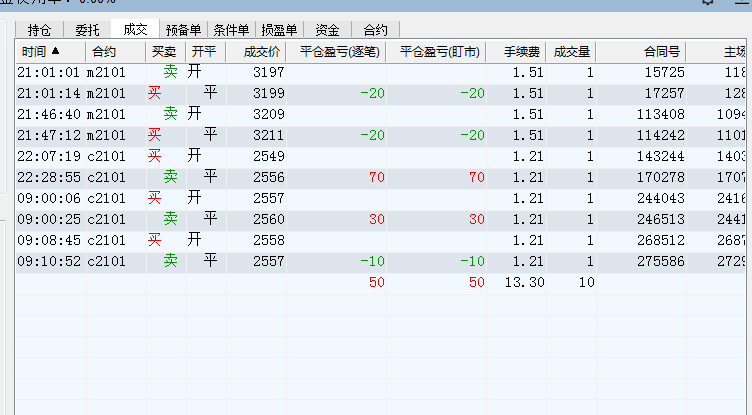Click the total fee value 13.30
Screen dimensions: 752x415
[524, 283]
